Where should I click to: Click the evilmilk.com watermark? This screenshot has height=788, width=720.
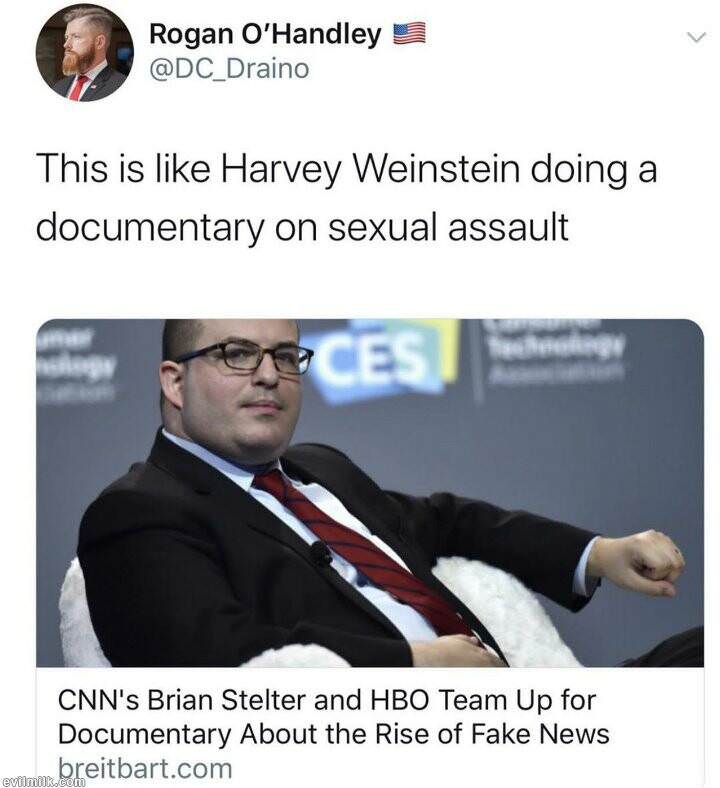pyautogui.click(x=43, y=782)
